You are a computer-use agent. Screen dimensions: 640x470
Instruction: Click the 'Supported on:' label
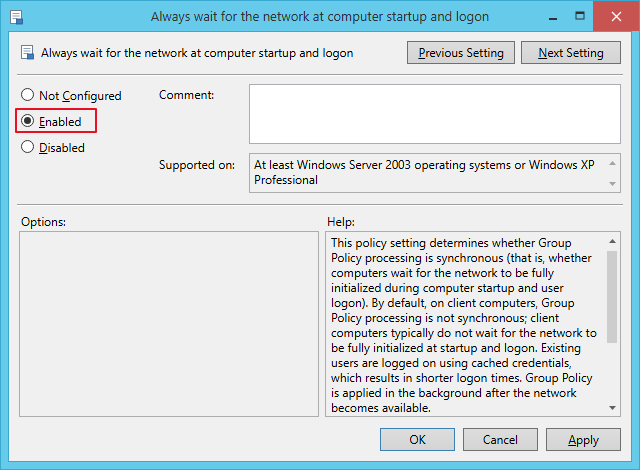coord(197,165)
